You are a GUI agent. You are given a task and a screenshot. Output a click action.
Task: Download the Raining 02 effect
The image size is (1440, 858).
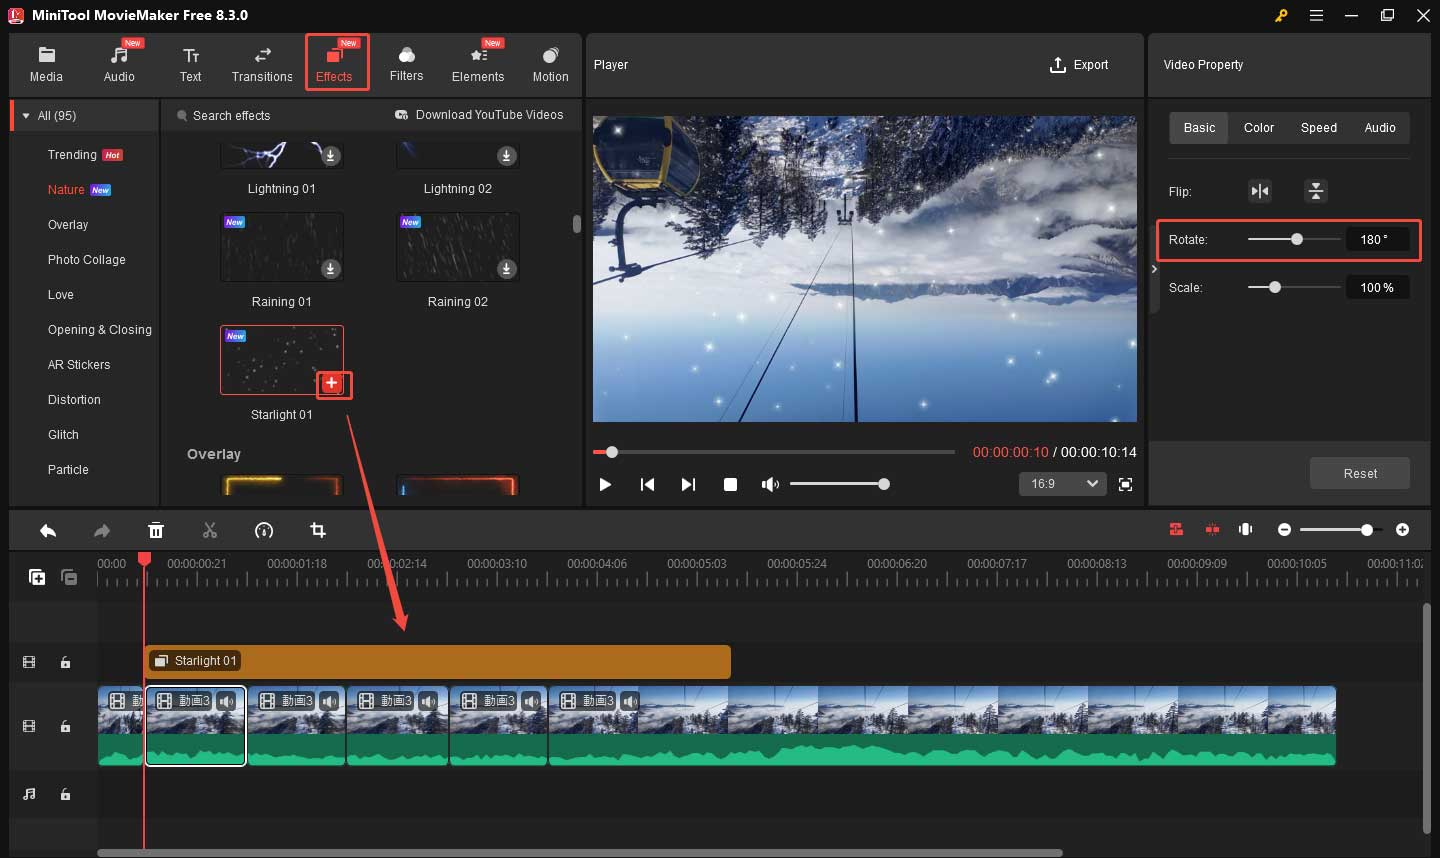507,269
